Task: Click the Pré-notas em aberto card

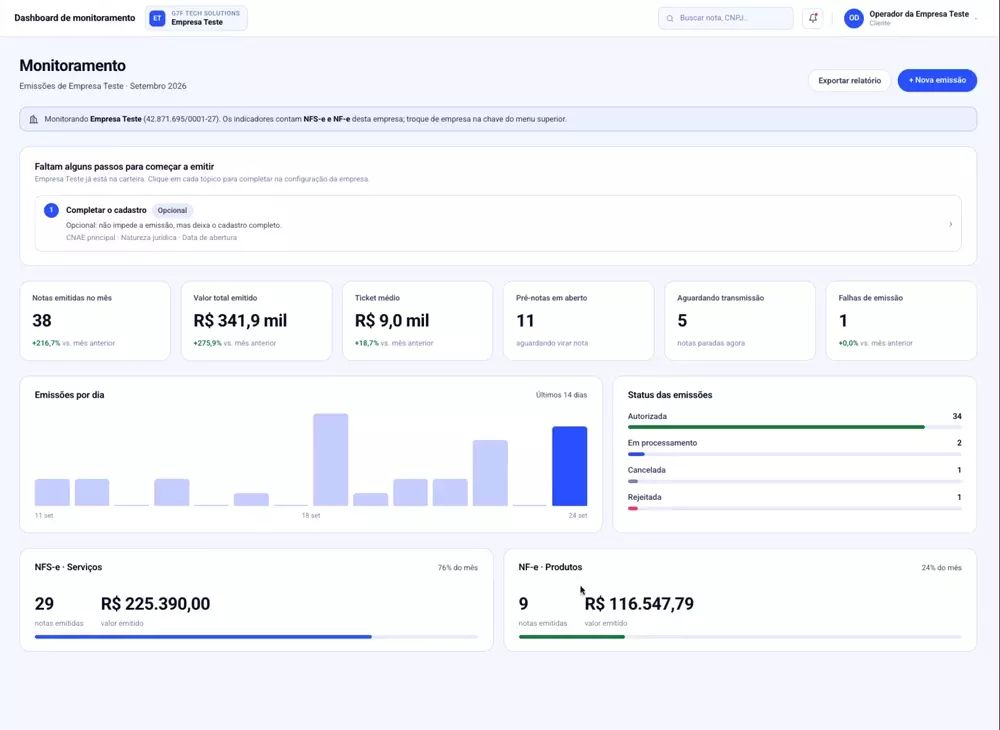Action: click(x=578, y=321)
